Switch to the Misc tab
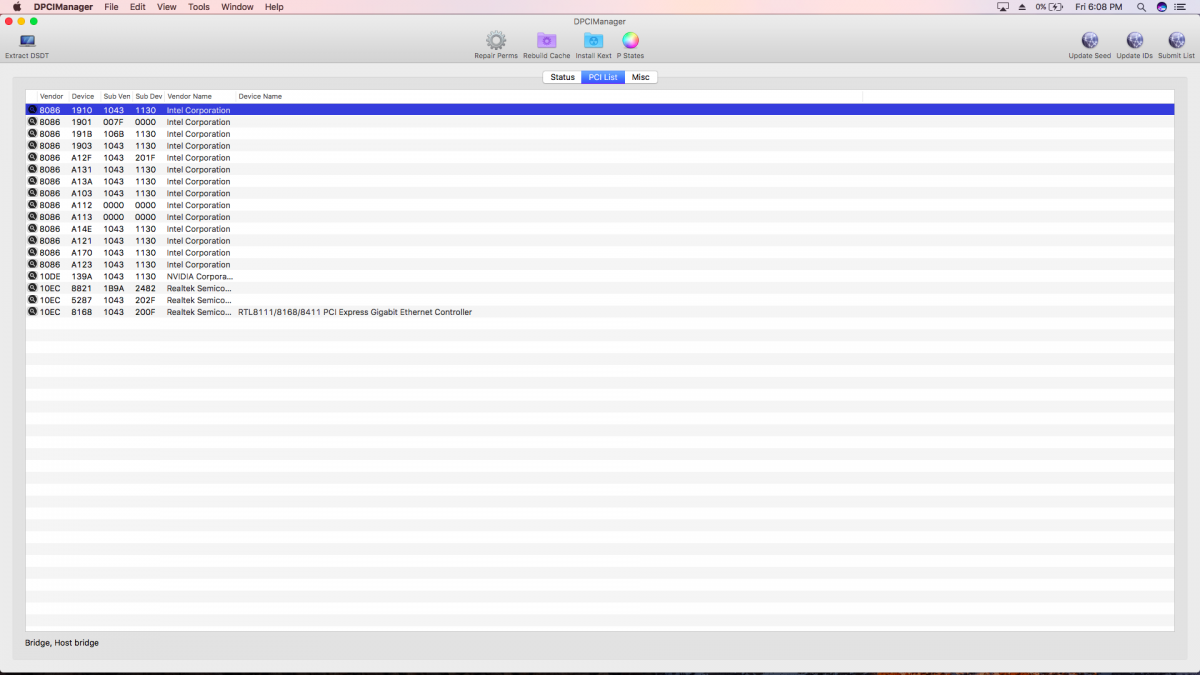This screenshot has width=1200, height=675. tap(640, 77)
